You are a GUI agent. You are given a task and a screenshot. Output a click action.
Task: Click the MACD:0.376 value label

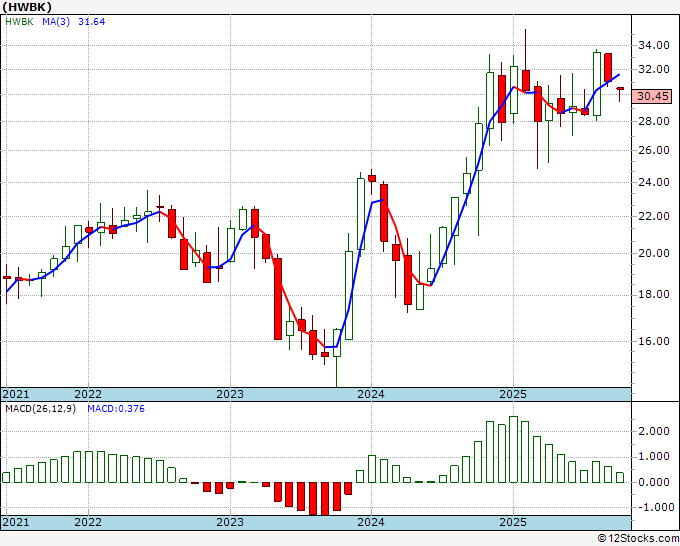click(x=116, y=409)
